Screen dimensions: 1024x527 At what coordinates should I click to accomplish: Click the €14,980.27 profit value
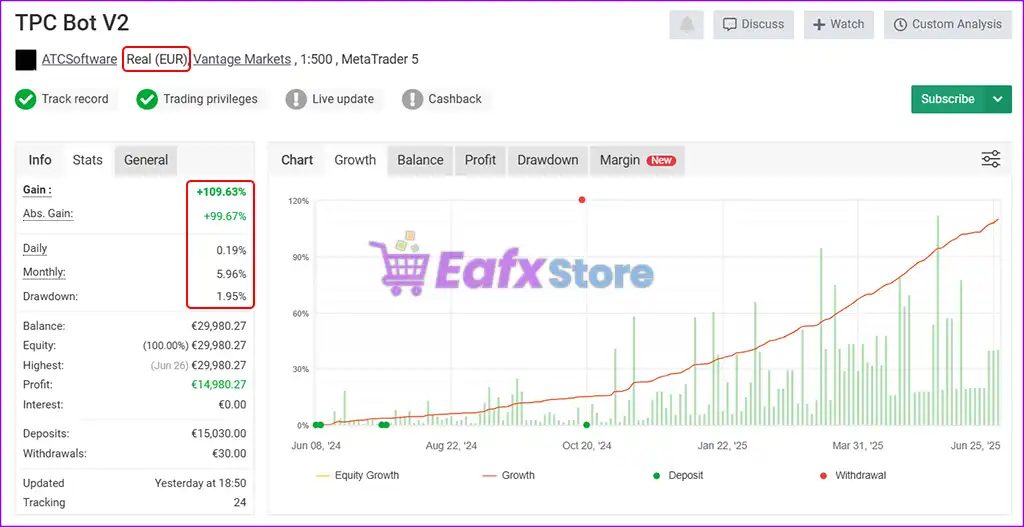[x=219, y=385]
